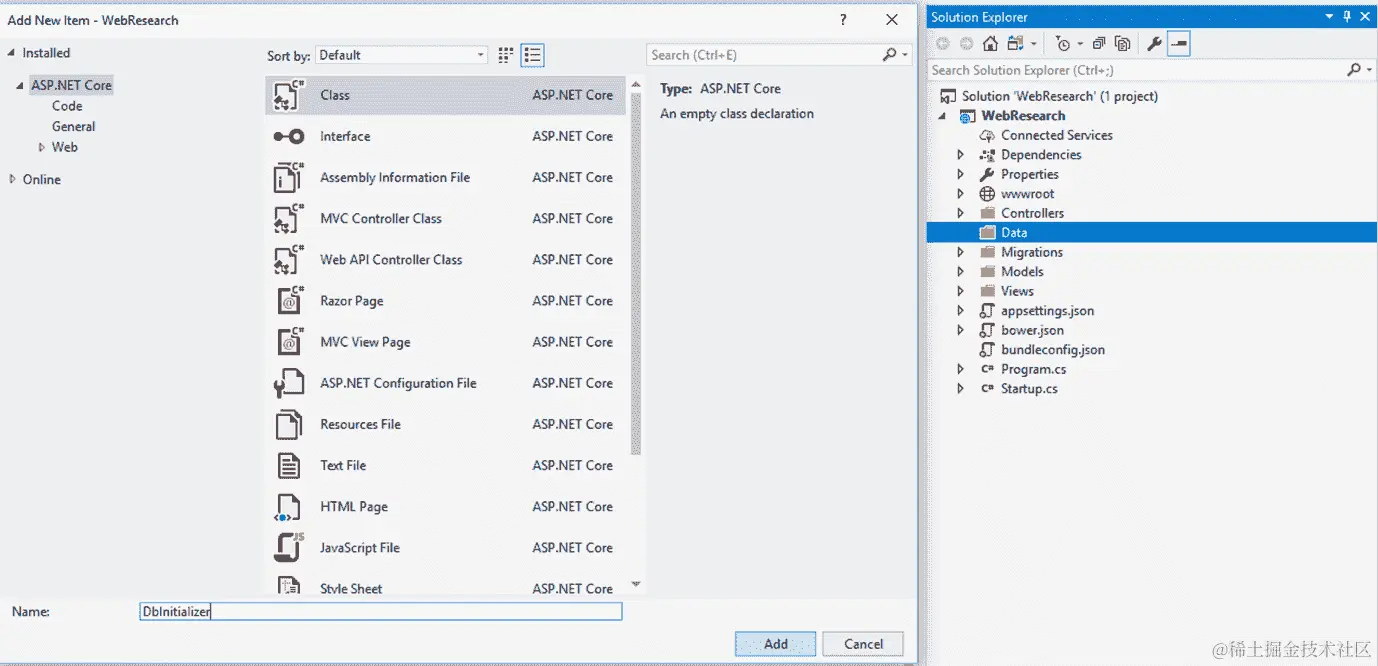The width and height of the screenshot is (1378, 666).
Task: Select the Code category
Action: pyautogui.click(x=67, y=106)
